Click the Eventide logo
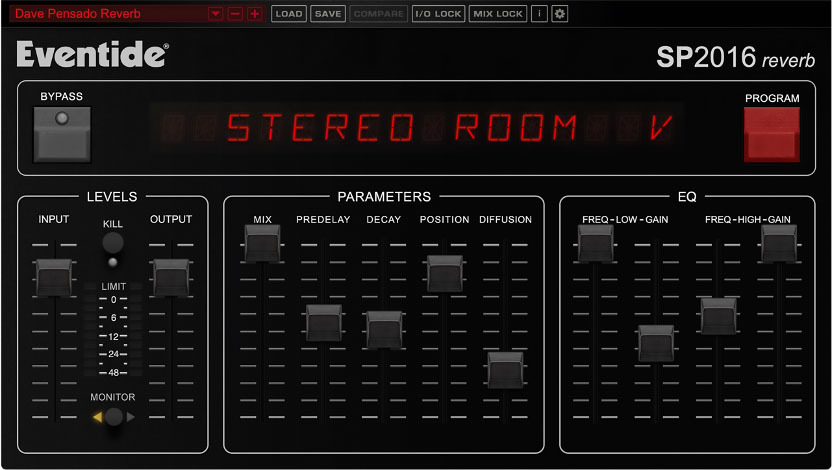Viewport: 832px width, 470px height. coord(92,54)
